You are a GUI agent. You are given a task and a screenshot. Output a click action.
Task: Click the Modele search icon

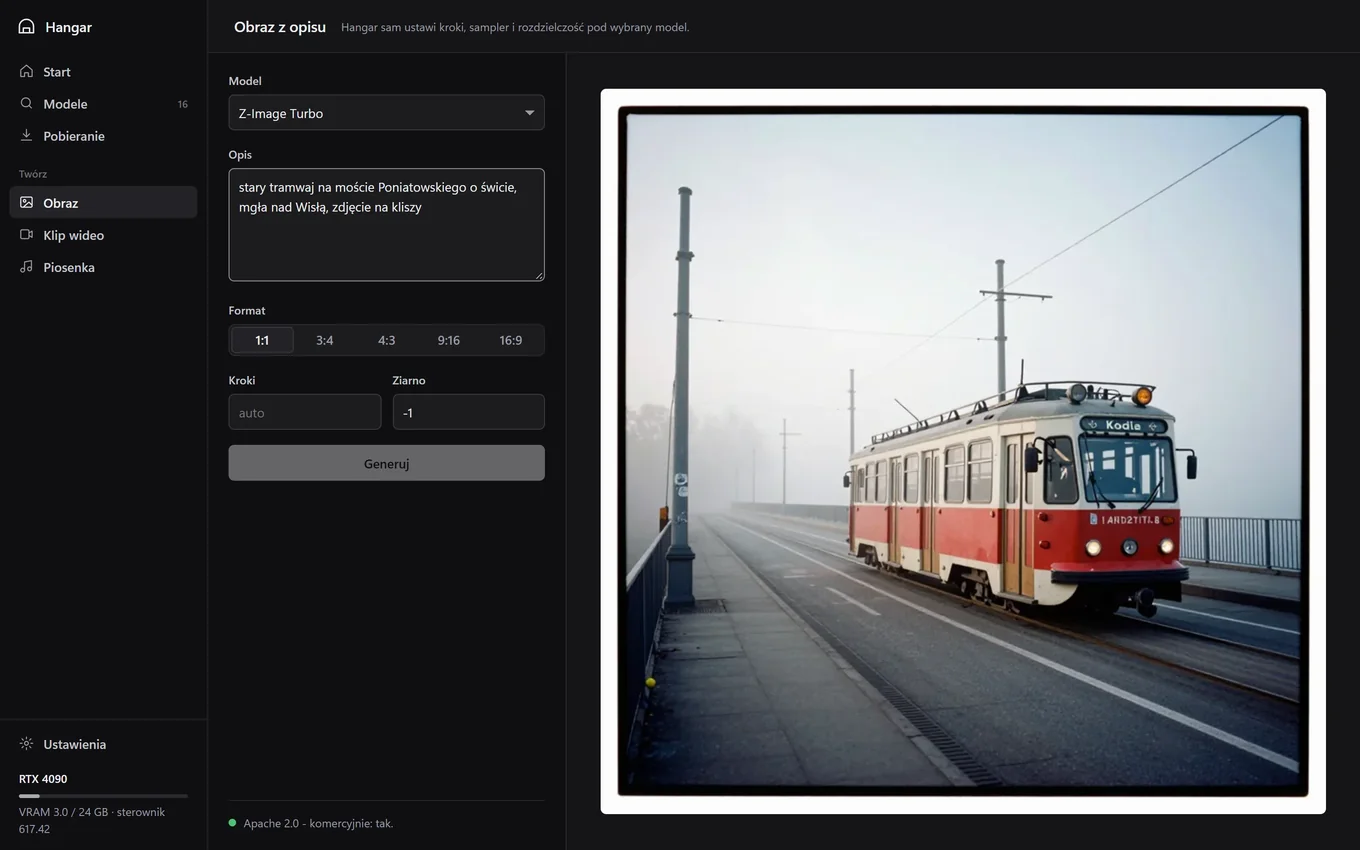(x=26, y=104)
